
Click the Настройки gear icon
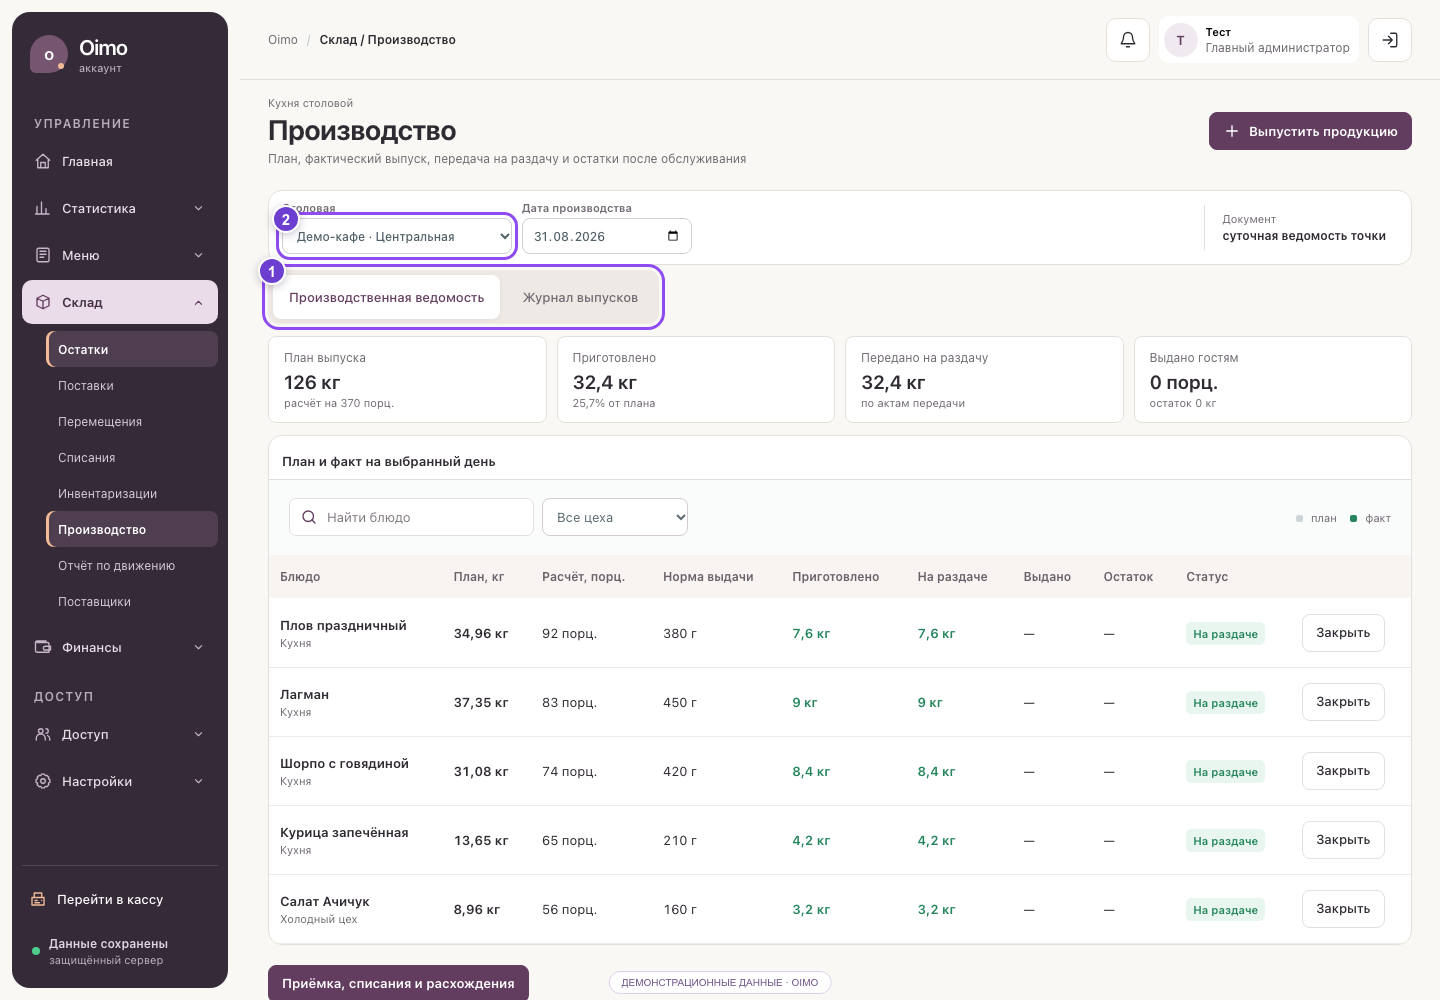point(43,781)
